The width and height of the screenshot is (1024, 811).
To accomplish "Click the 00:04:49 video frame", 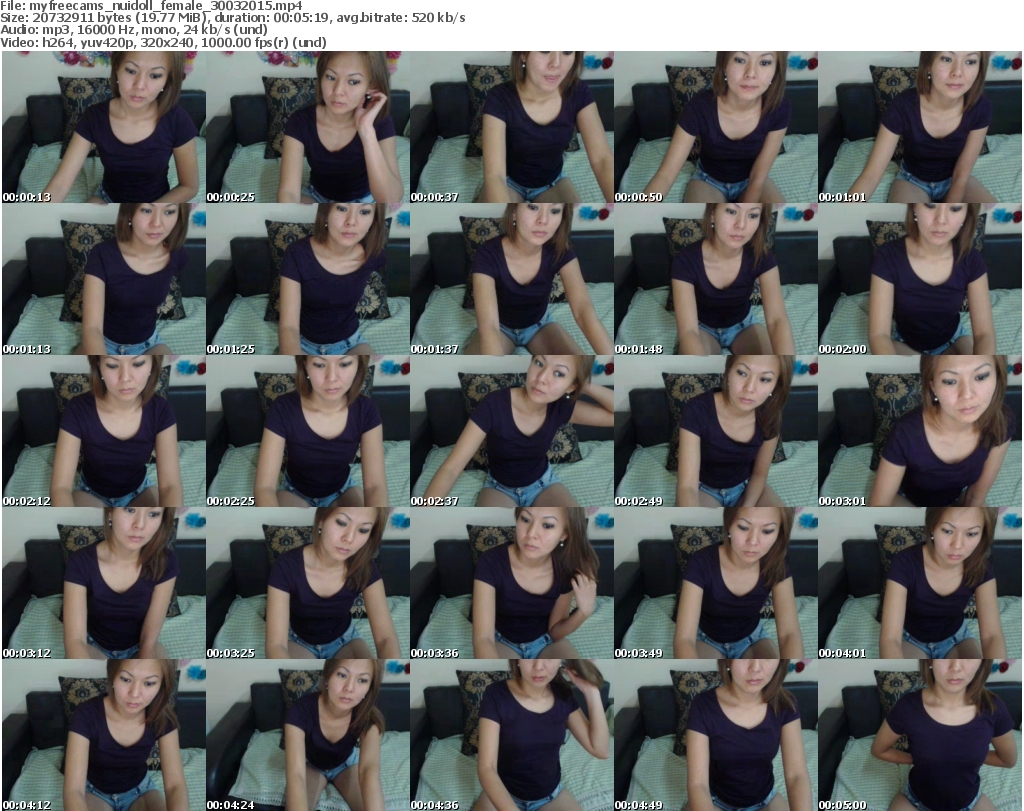I will pos(716,735).
